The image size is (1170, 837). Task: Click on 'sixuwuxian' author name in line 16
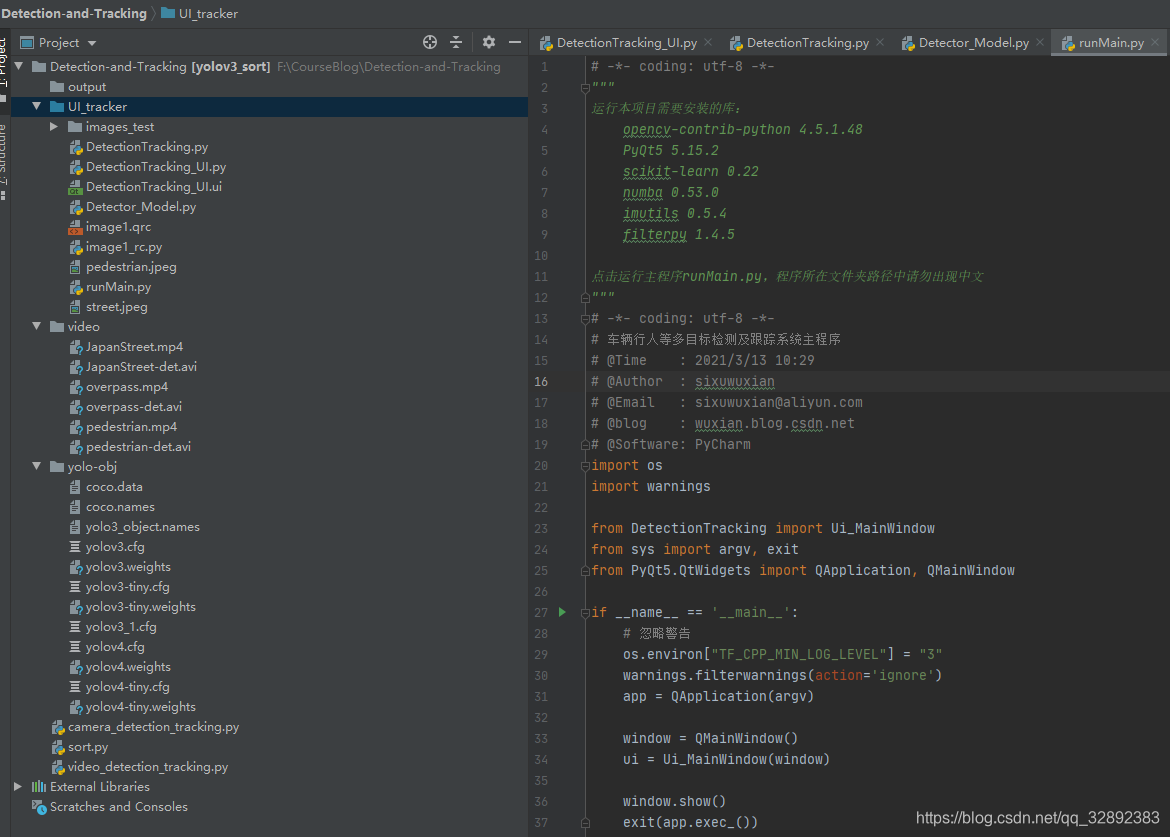tap(735, 382)
